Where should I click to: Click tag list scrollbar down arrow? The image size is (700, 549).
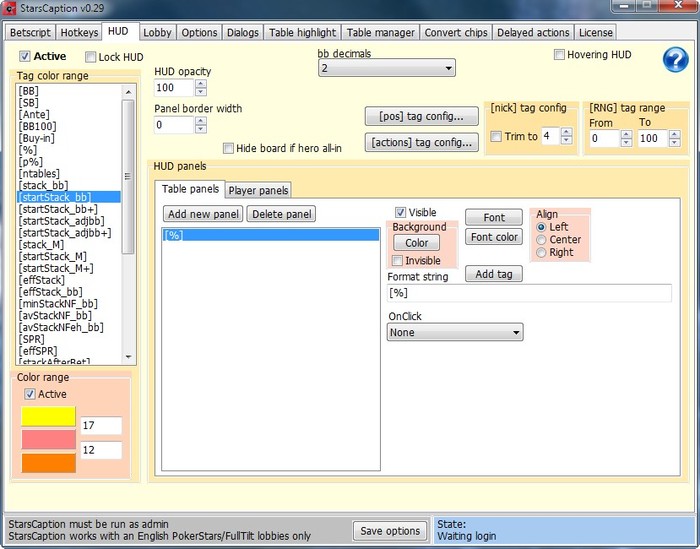[128, 357]
